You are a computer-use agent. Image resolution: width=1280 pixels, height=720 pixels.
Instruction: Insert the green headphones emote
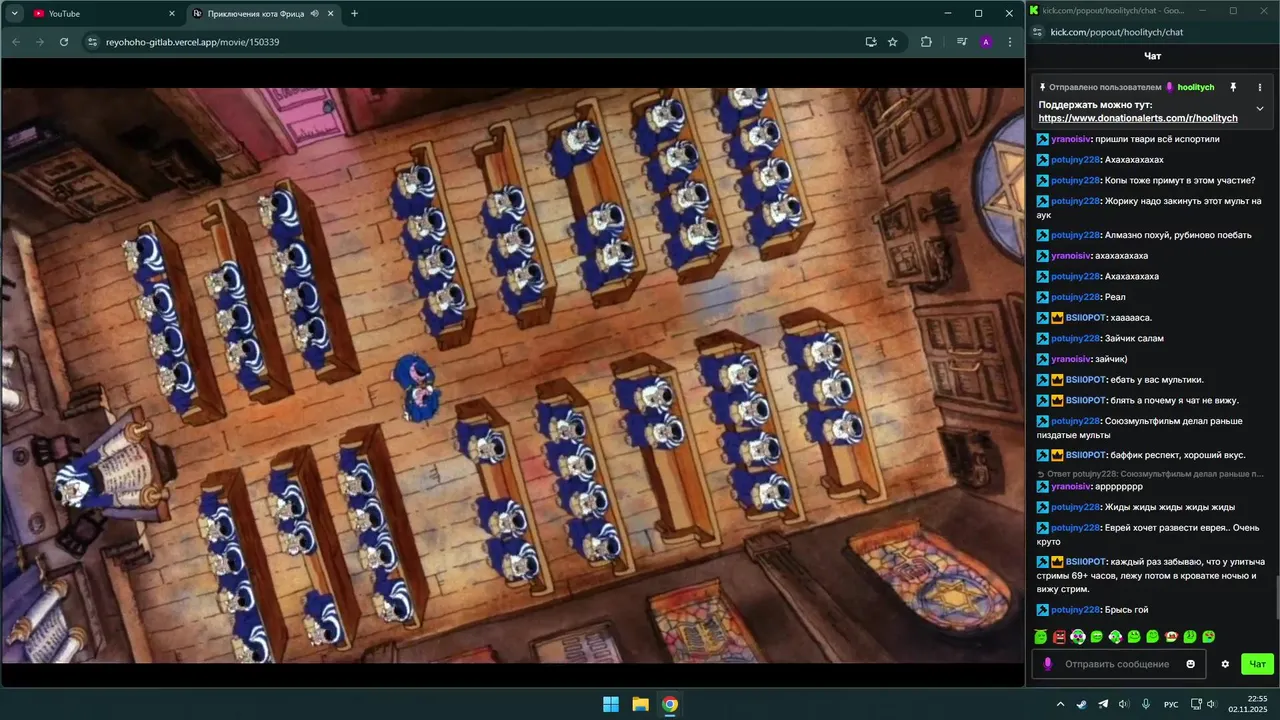[x=1078, y=637]
